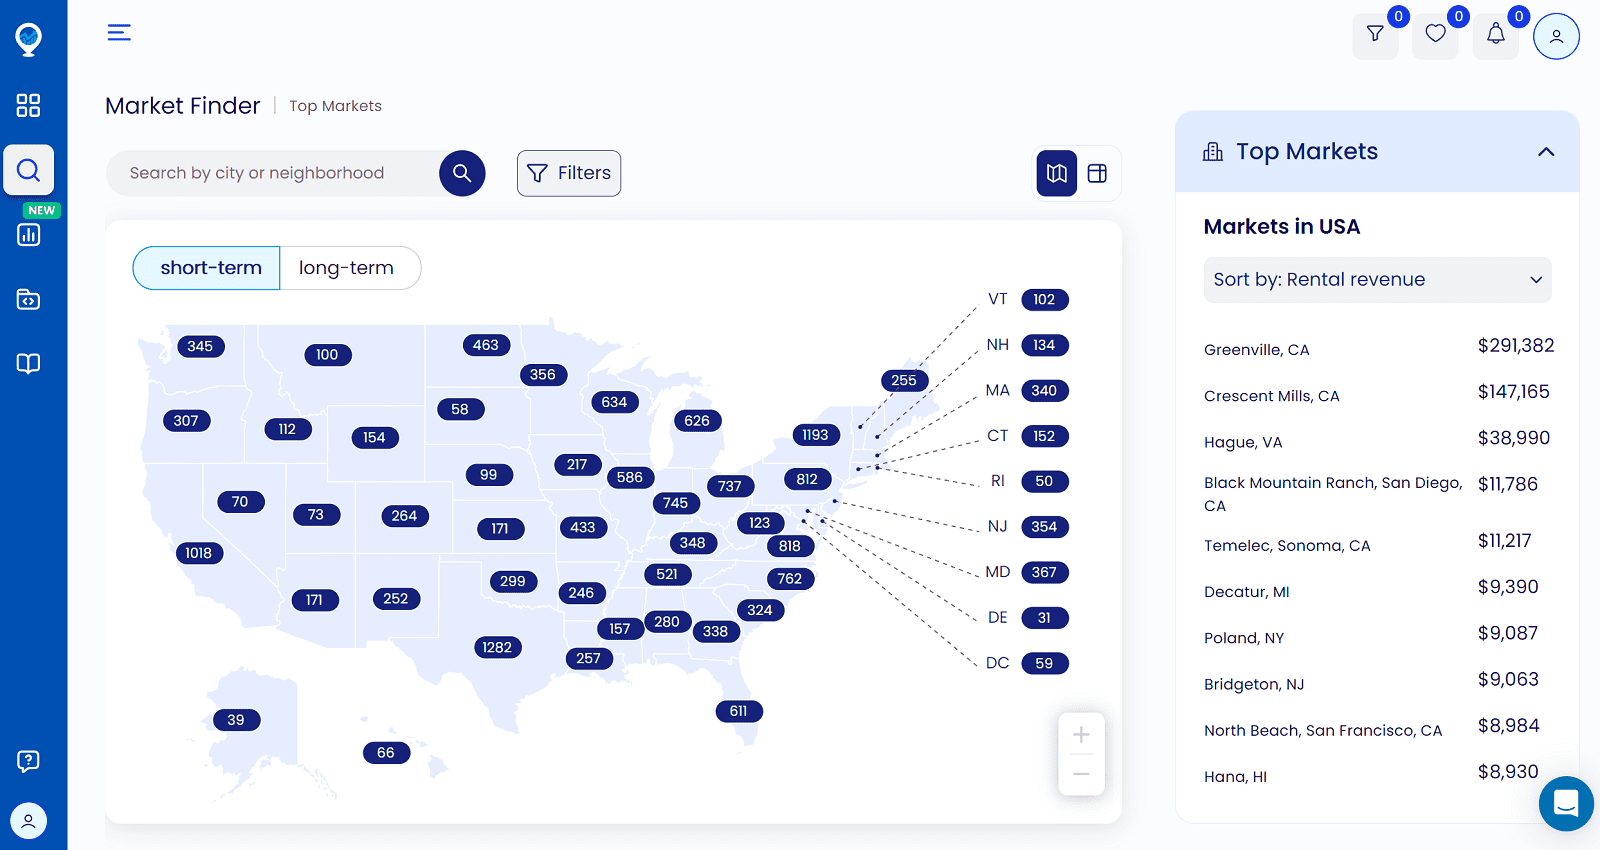The image size is (1600, 850).
Task: Click the profile avatar in sidebar bottom
Action: [x=28, y=821]
